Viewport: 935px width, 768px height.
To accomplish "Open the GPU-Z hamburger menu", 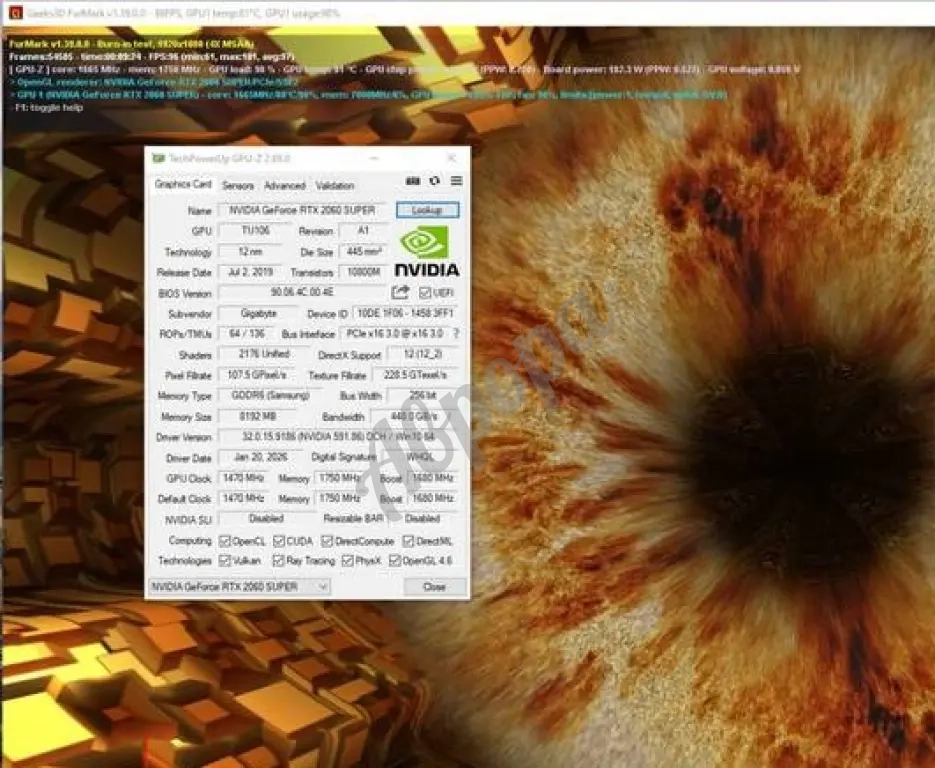I will coord(457,181).
